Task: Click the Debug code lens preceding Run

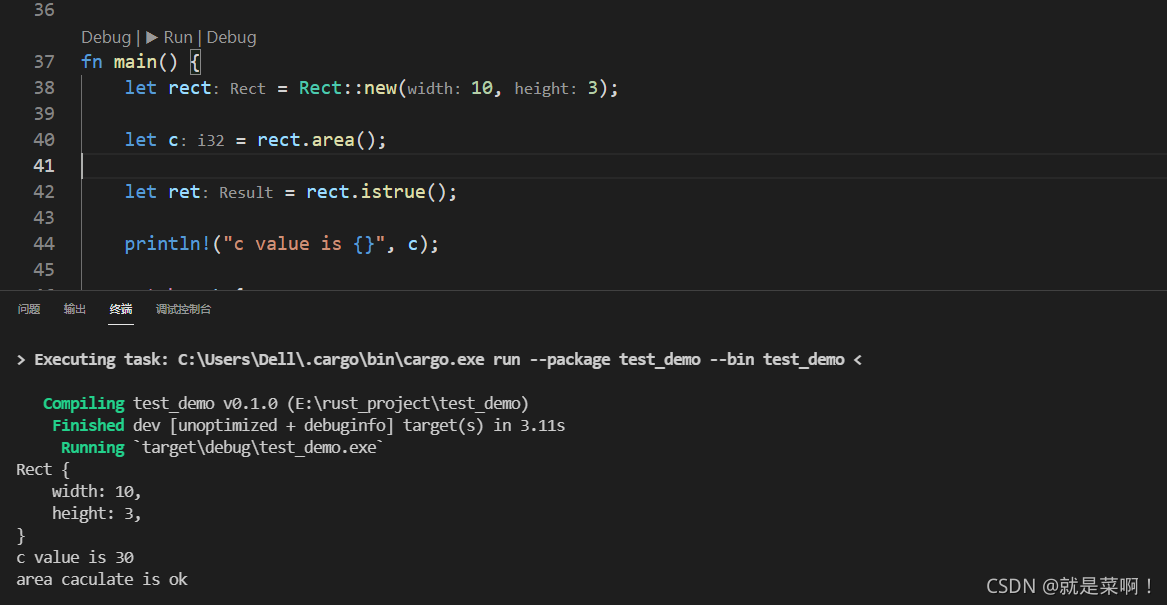Action: [106, 37]
